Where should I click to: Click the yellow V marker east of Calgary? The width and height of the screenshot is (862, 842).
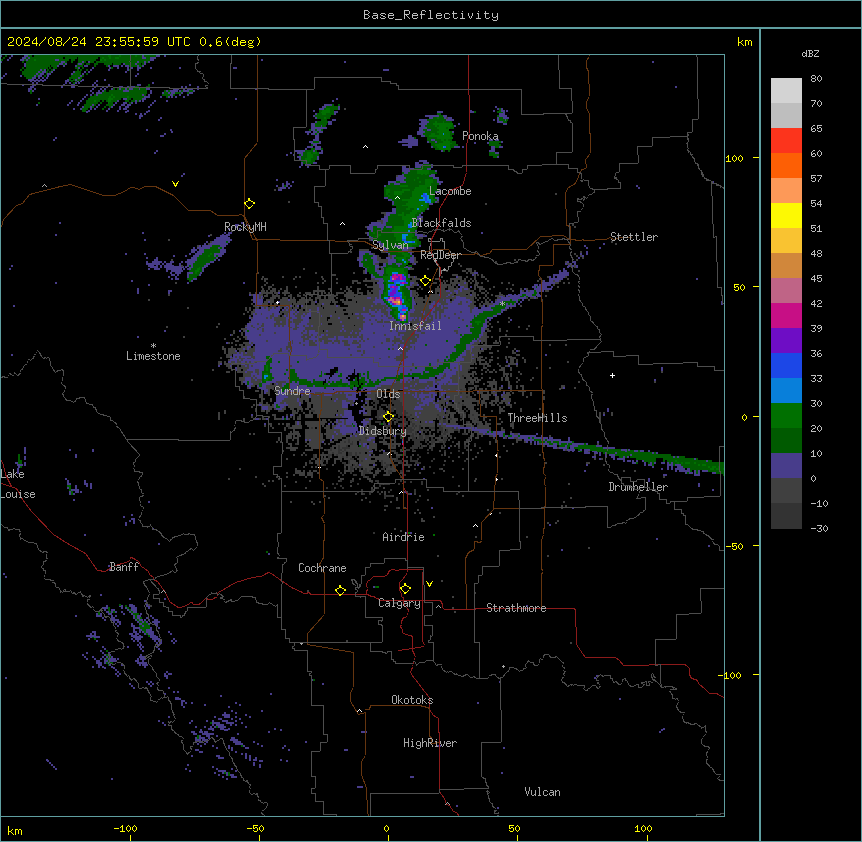(x=429, y=584)
